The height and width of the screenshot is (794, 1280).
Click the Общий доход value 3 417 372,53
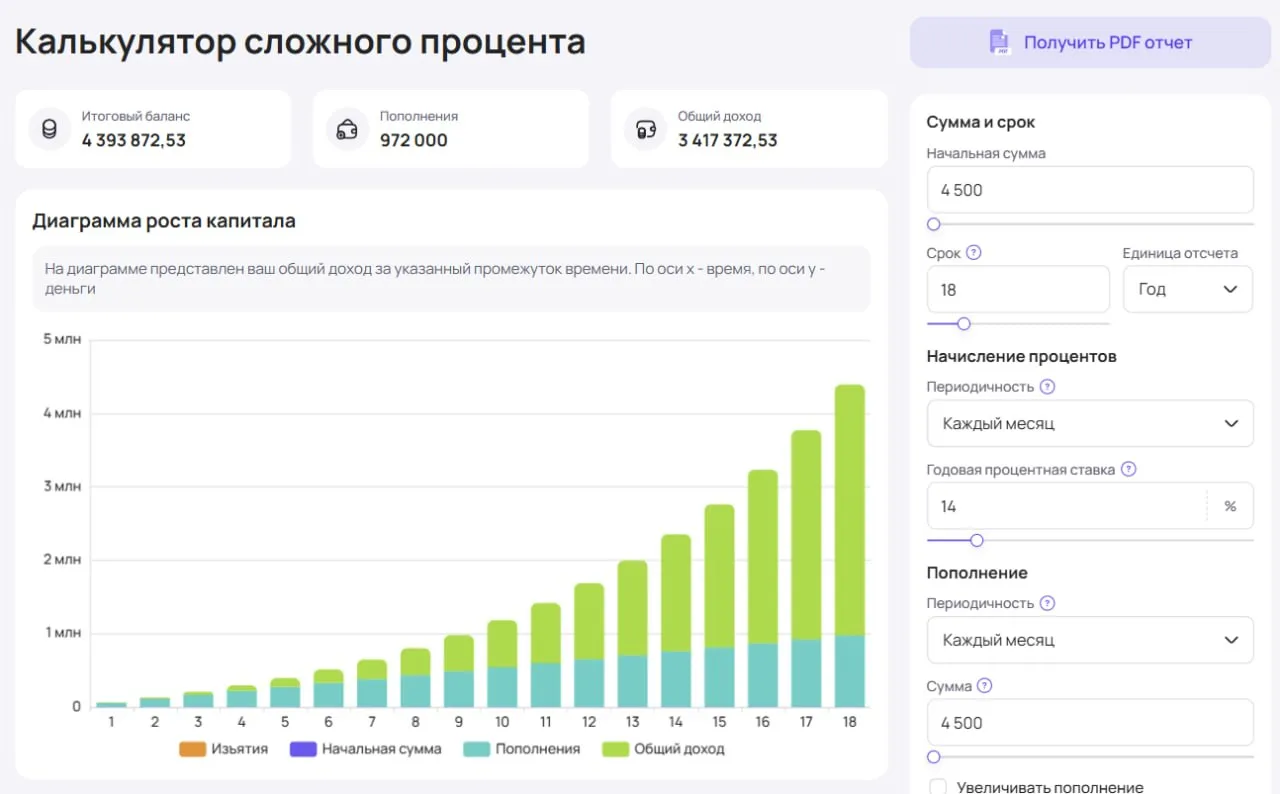[728, 140]
